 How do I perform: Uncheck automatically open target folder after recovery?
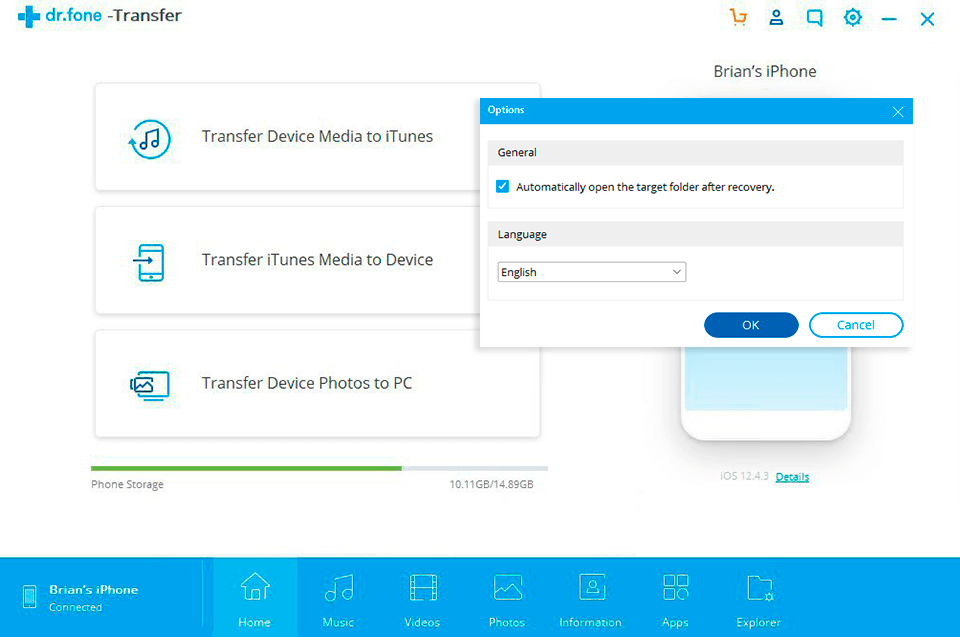[502, 186]
